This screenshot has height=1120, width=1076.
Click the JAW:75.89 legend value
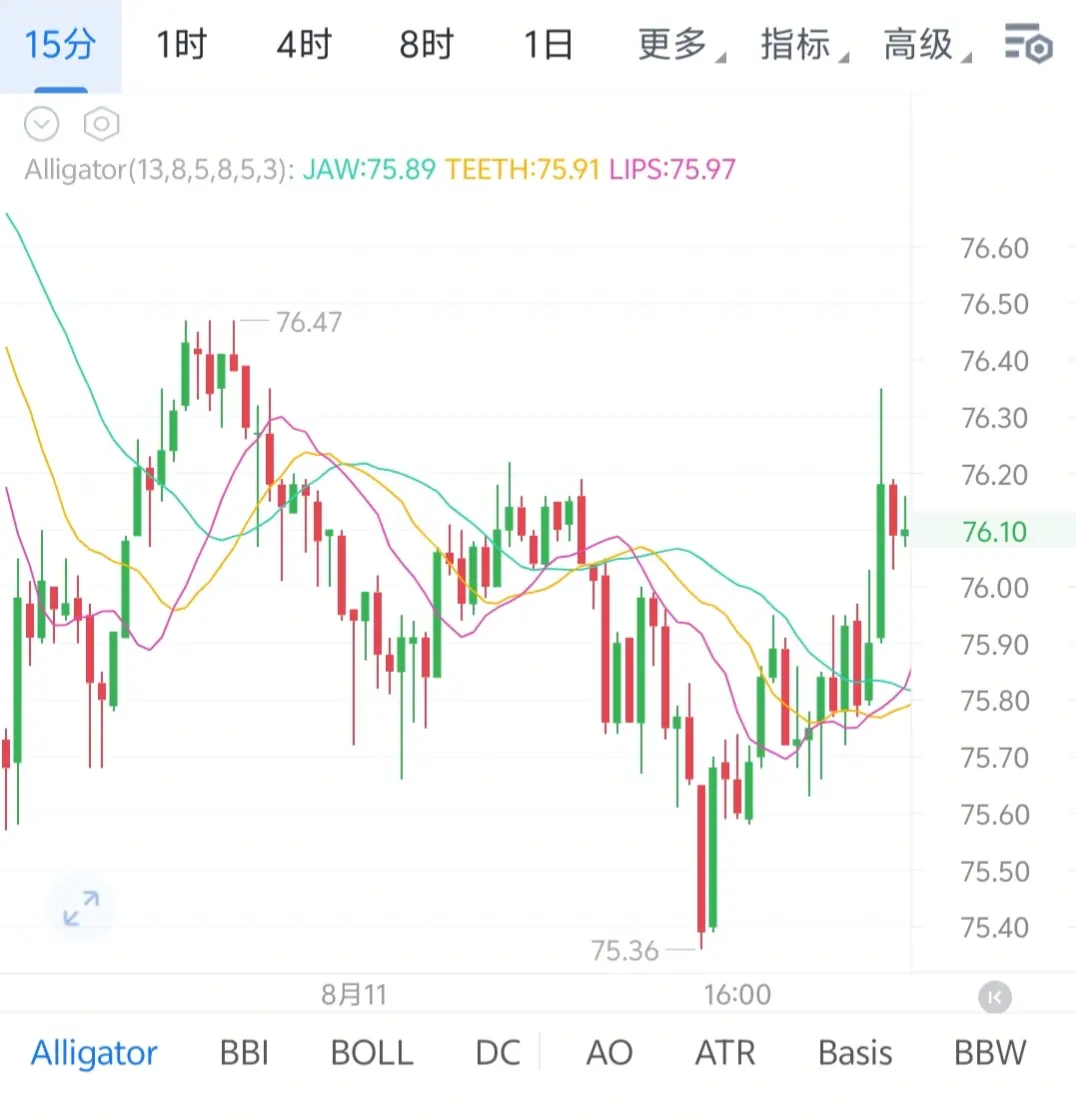tap(369, 170)
